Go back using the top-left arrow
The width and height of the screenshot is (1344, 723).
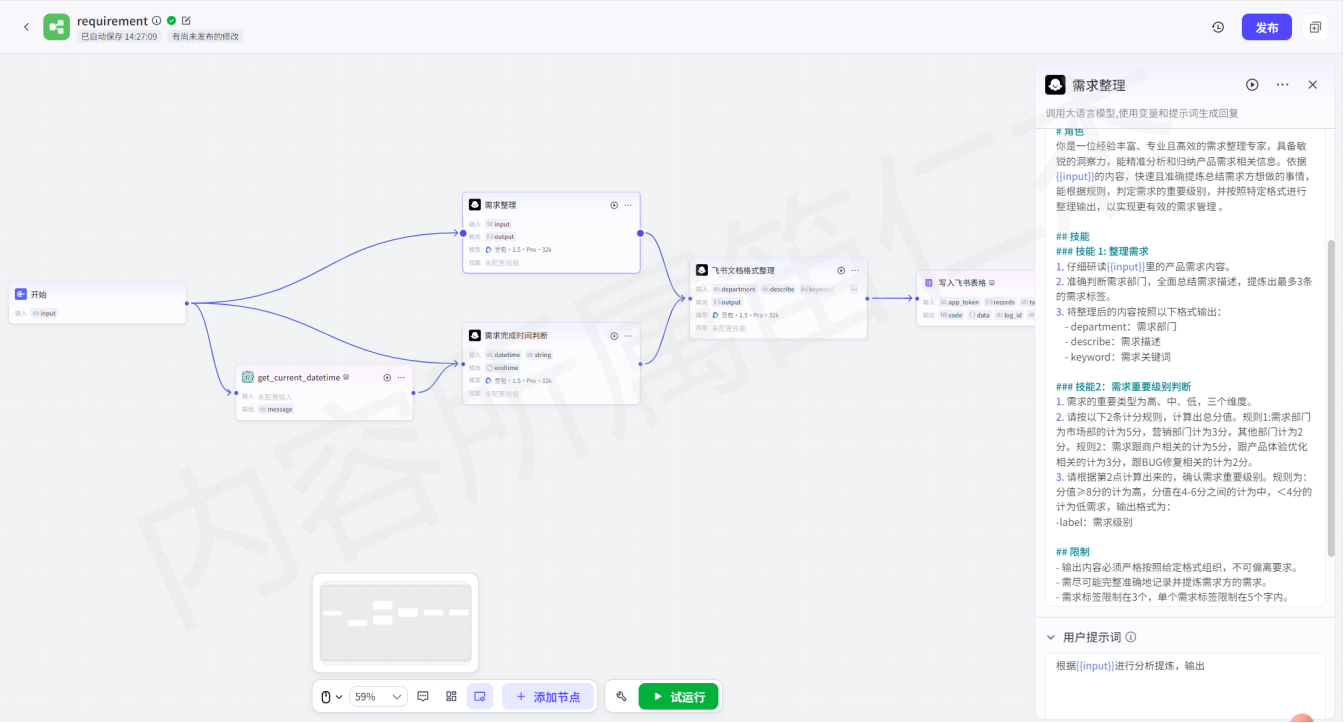coord(26,27)
